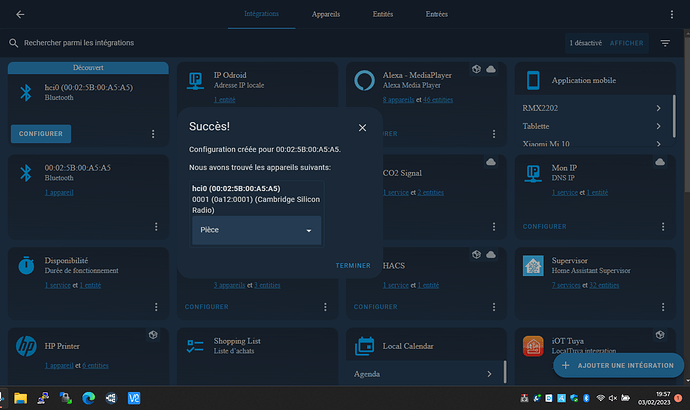Open options menu on CO2 Signal card
Viewport: 690px width, 410px height.
point(494,227)
